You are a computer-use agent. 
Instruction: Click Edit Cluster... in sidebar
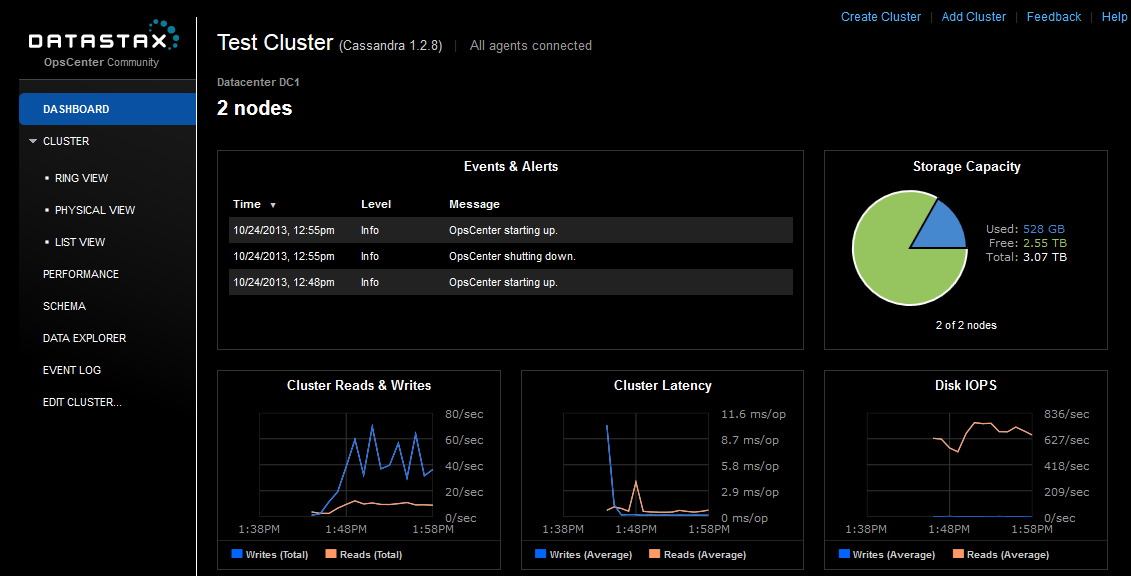tap(82, 402)
